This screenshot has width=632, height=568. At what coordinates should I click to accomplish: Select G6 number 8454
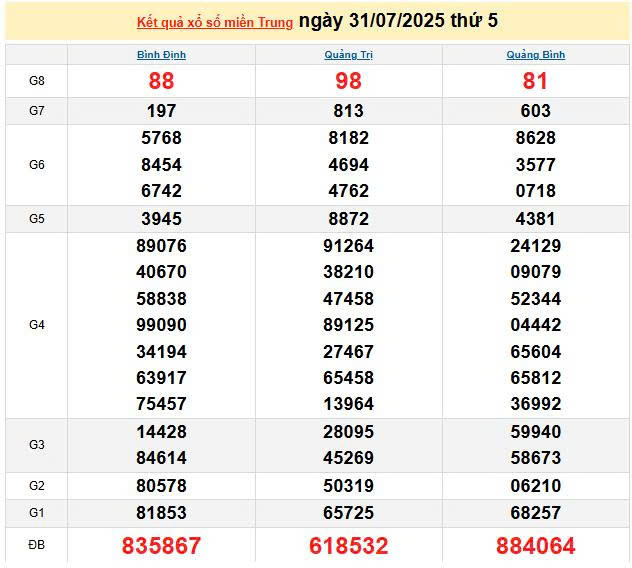click(x=161, y=165)
